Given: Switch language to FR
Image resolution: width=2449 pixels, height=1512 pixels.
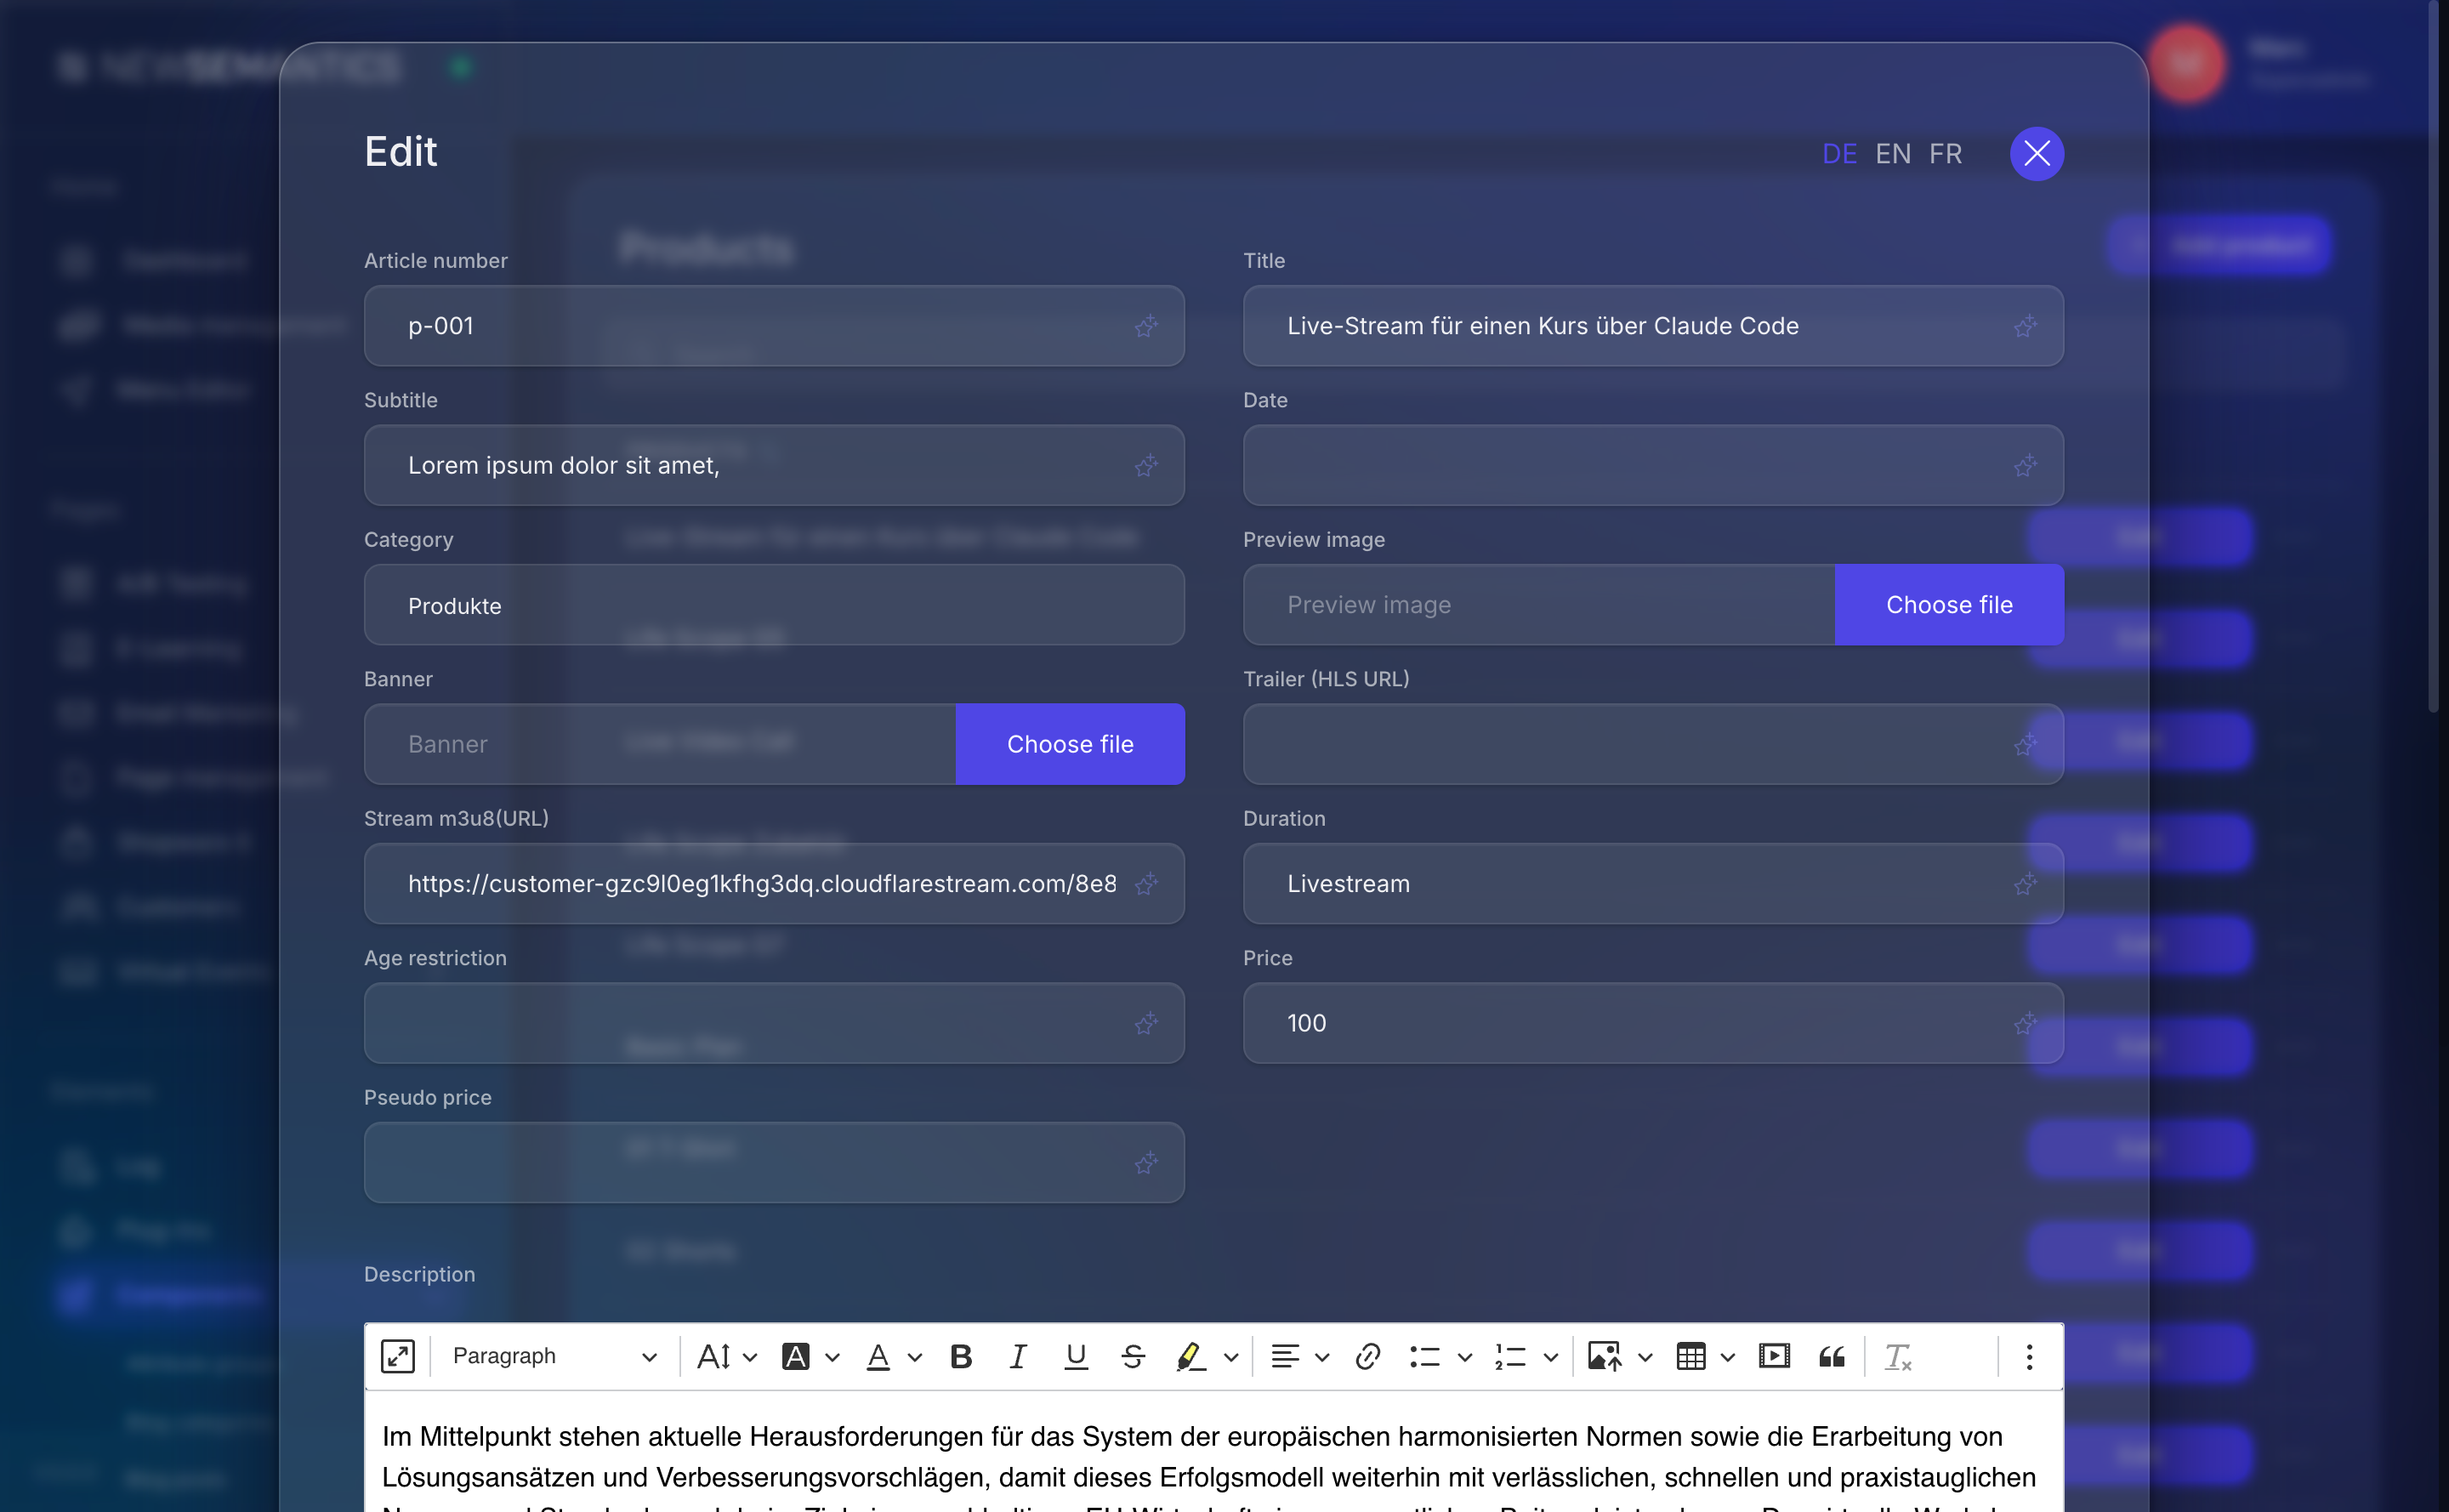Looking at the screenshot, I should (1945, 153).
